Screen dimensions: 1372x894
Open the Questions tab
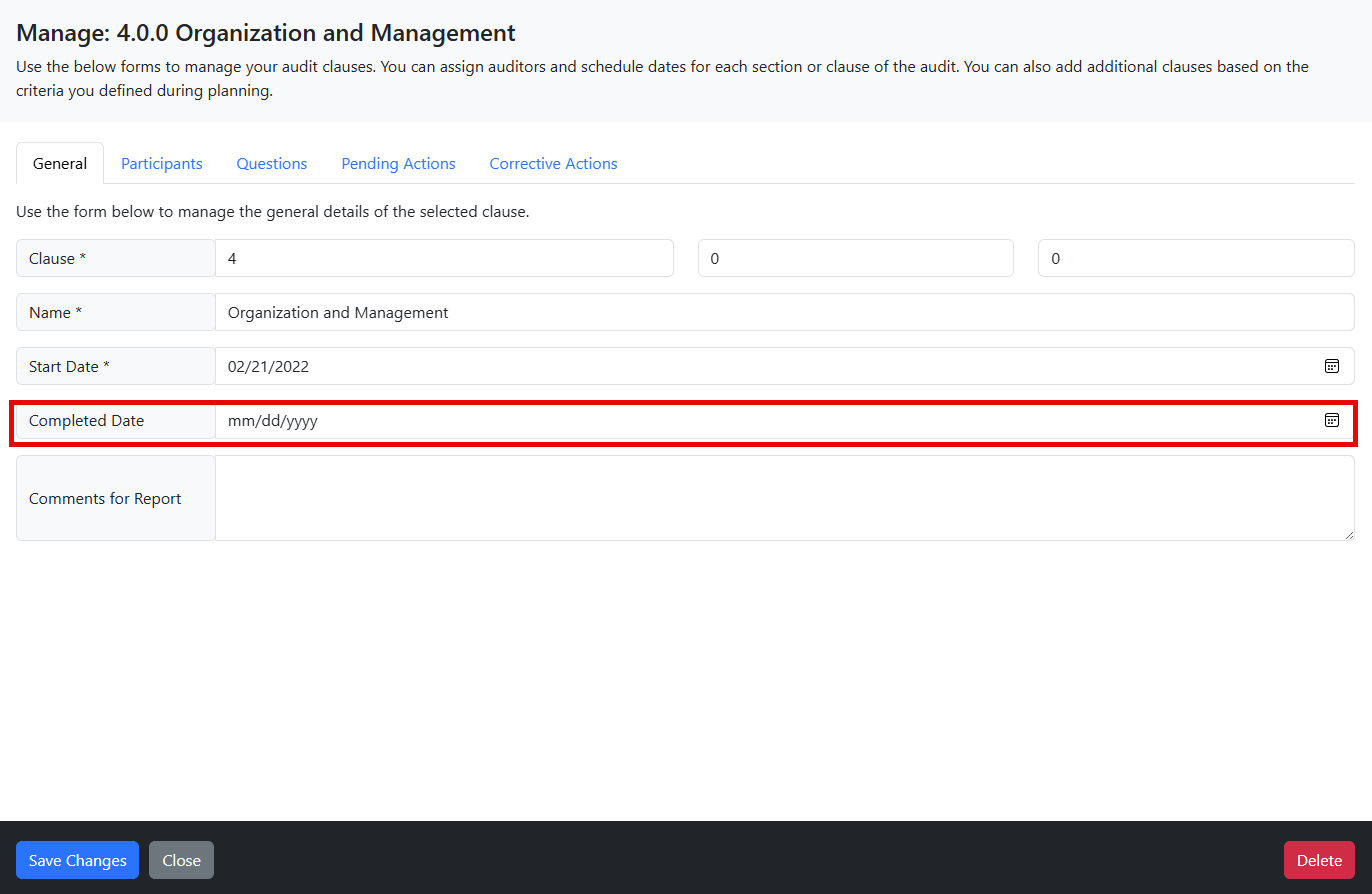272,163
